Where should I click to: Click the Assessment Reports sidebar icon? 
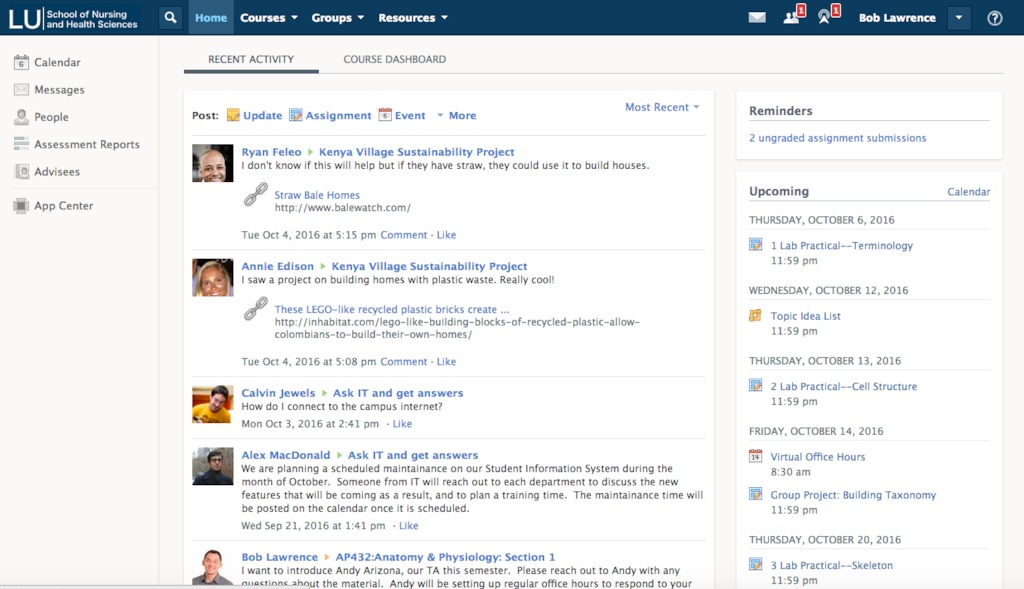click(21, 144)
